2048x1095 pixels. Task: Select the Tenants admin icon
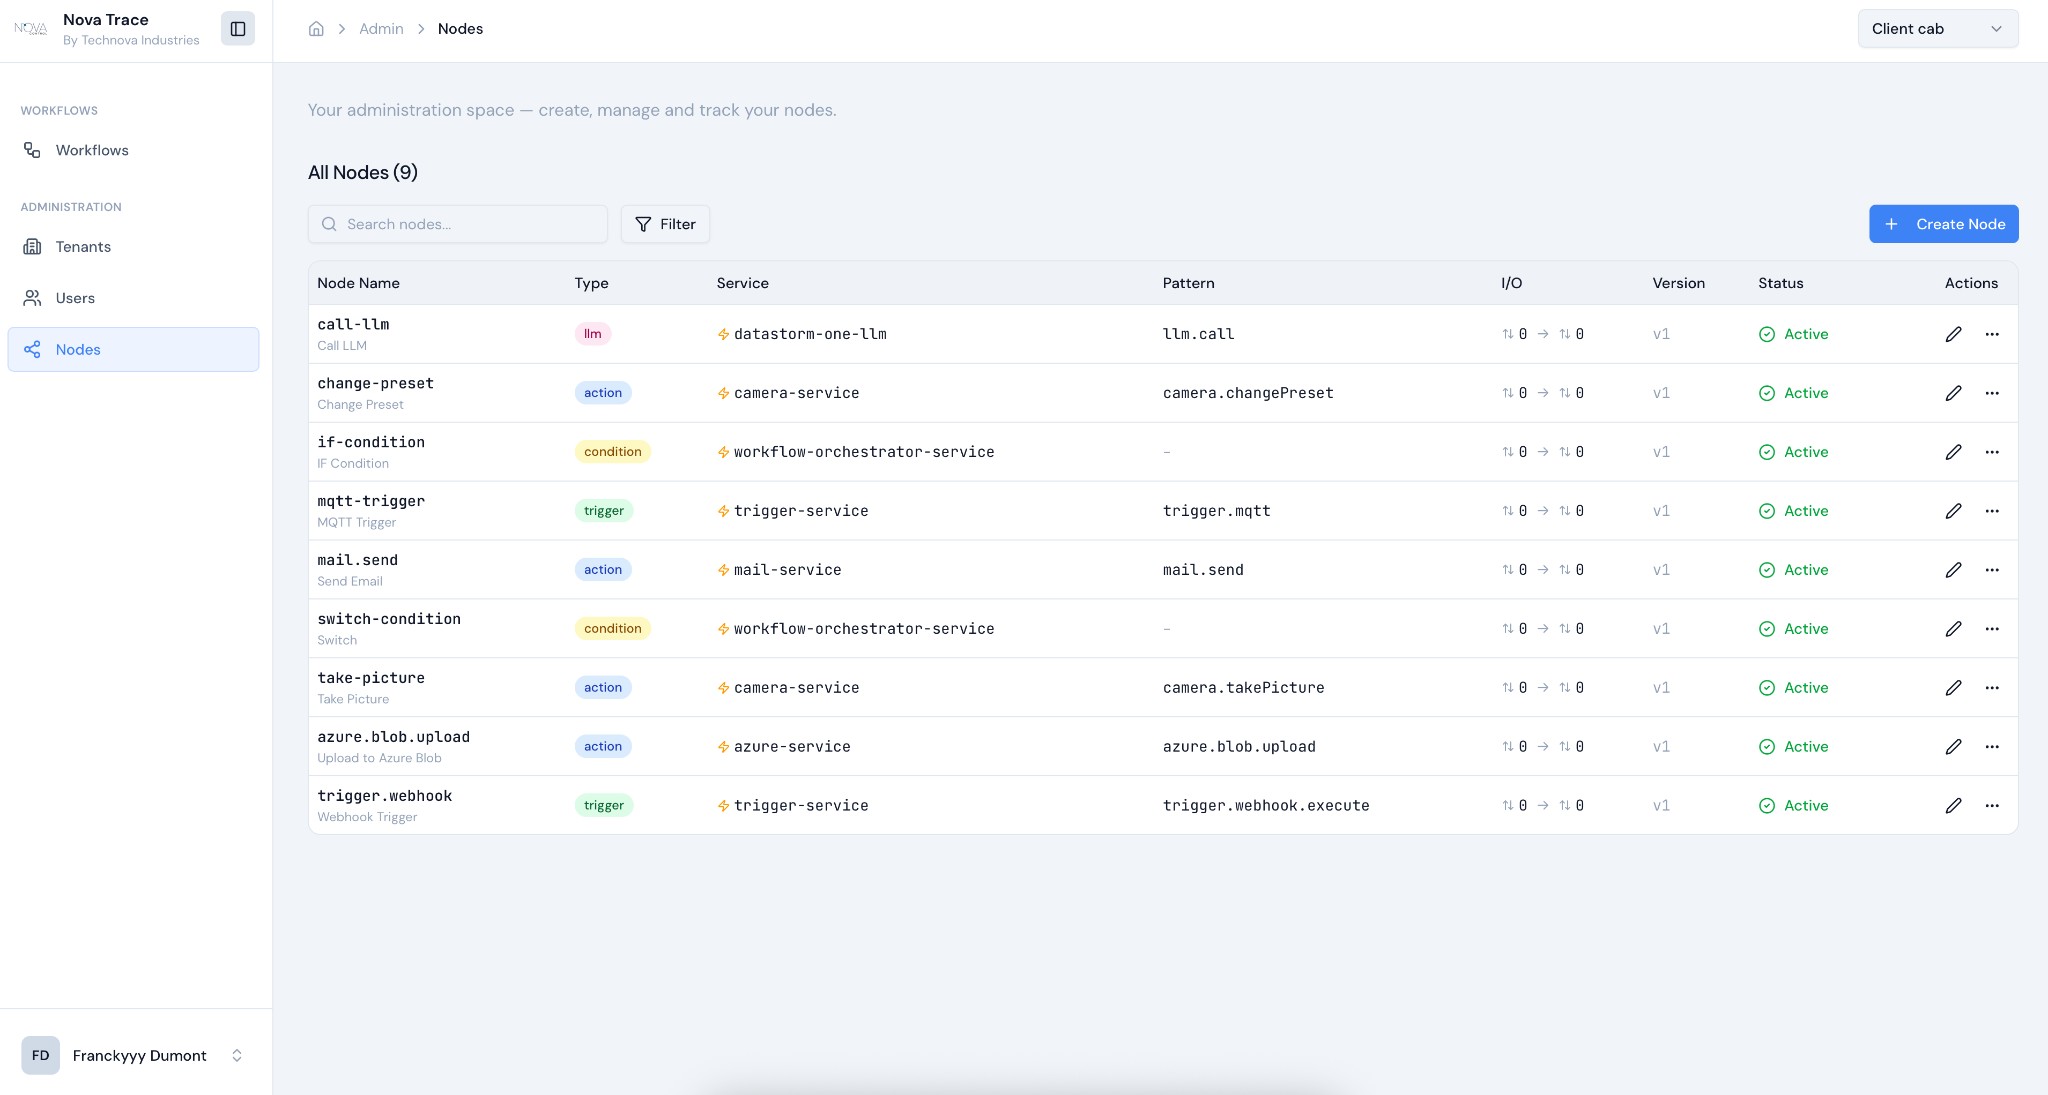pos(33,246)
